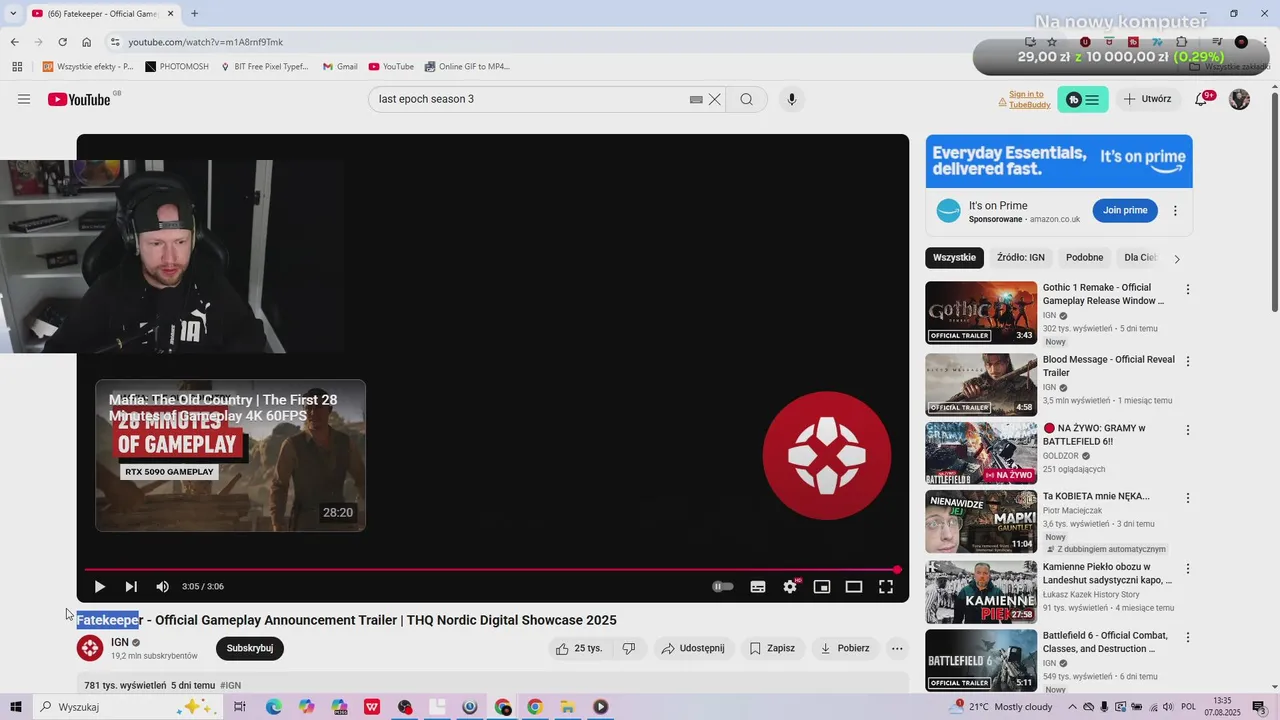
Task: Open more options for Blood Message trailer
Action: [1188, 361]
